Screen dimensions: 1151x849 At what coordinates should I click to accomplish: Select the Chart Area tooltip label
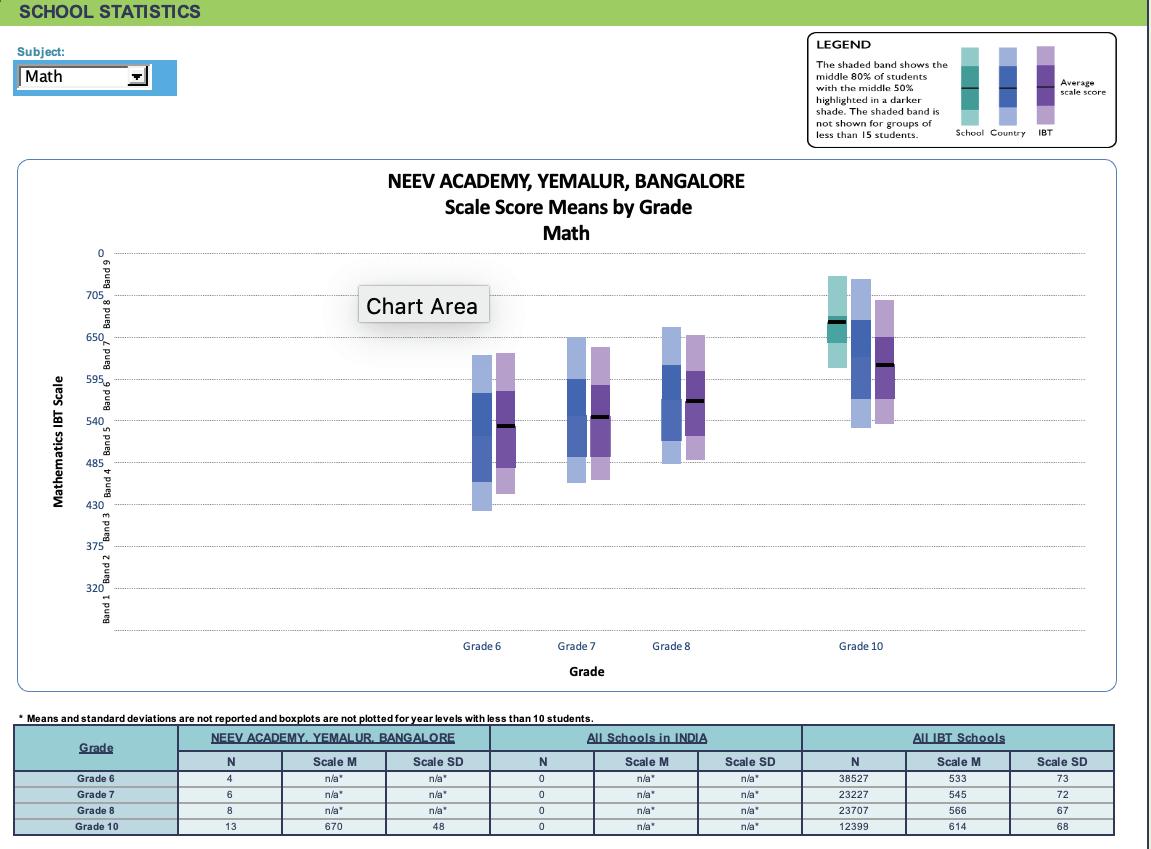(x=423, y=305)
